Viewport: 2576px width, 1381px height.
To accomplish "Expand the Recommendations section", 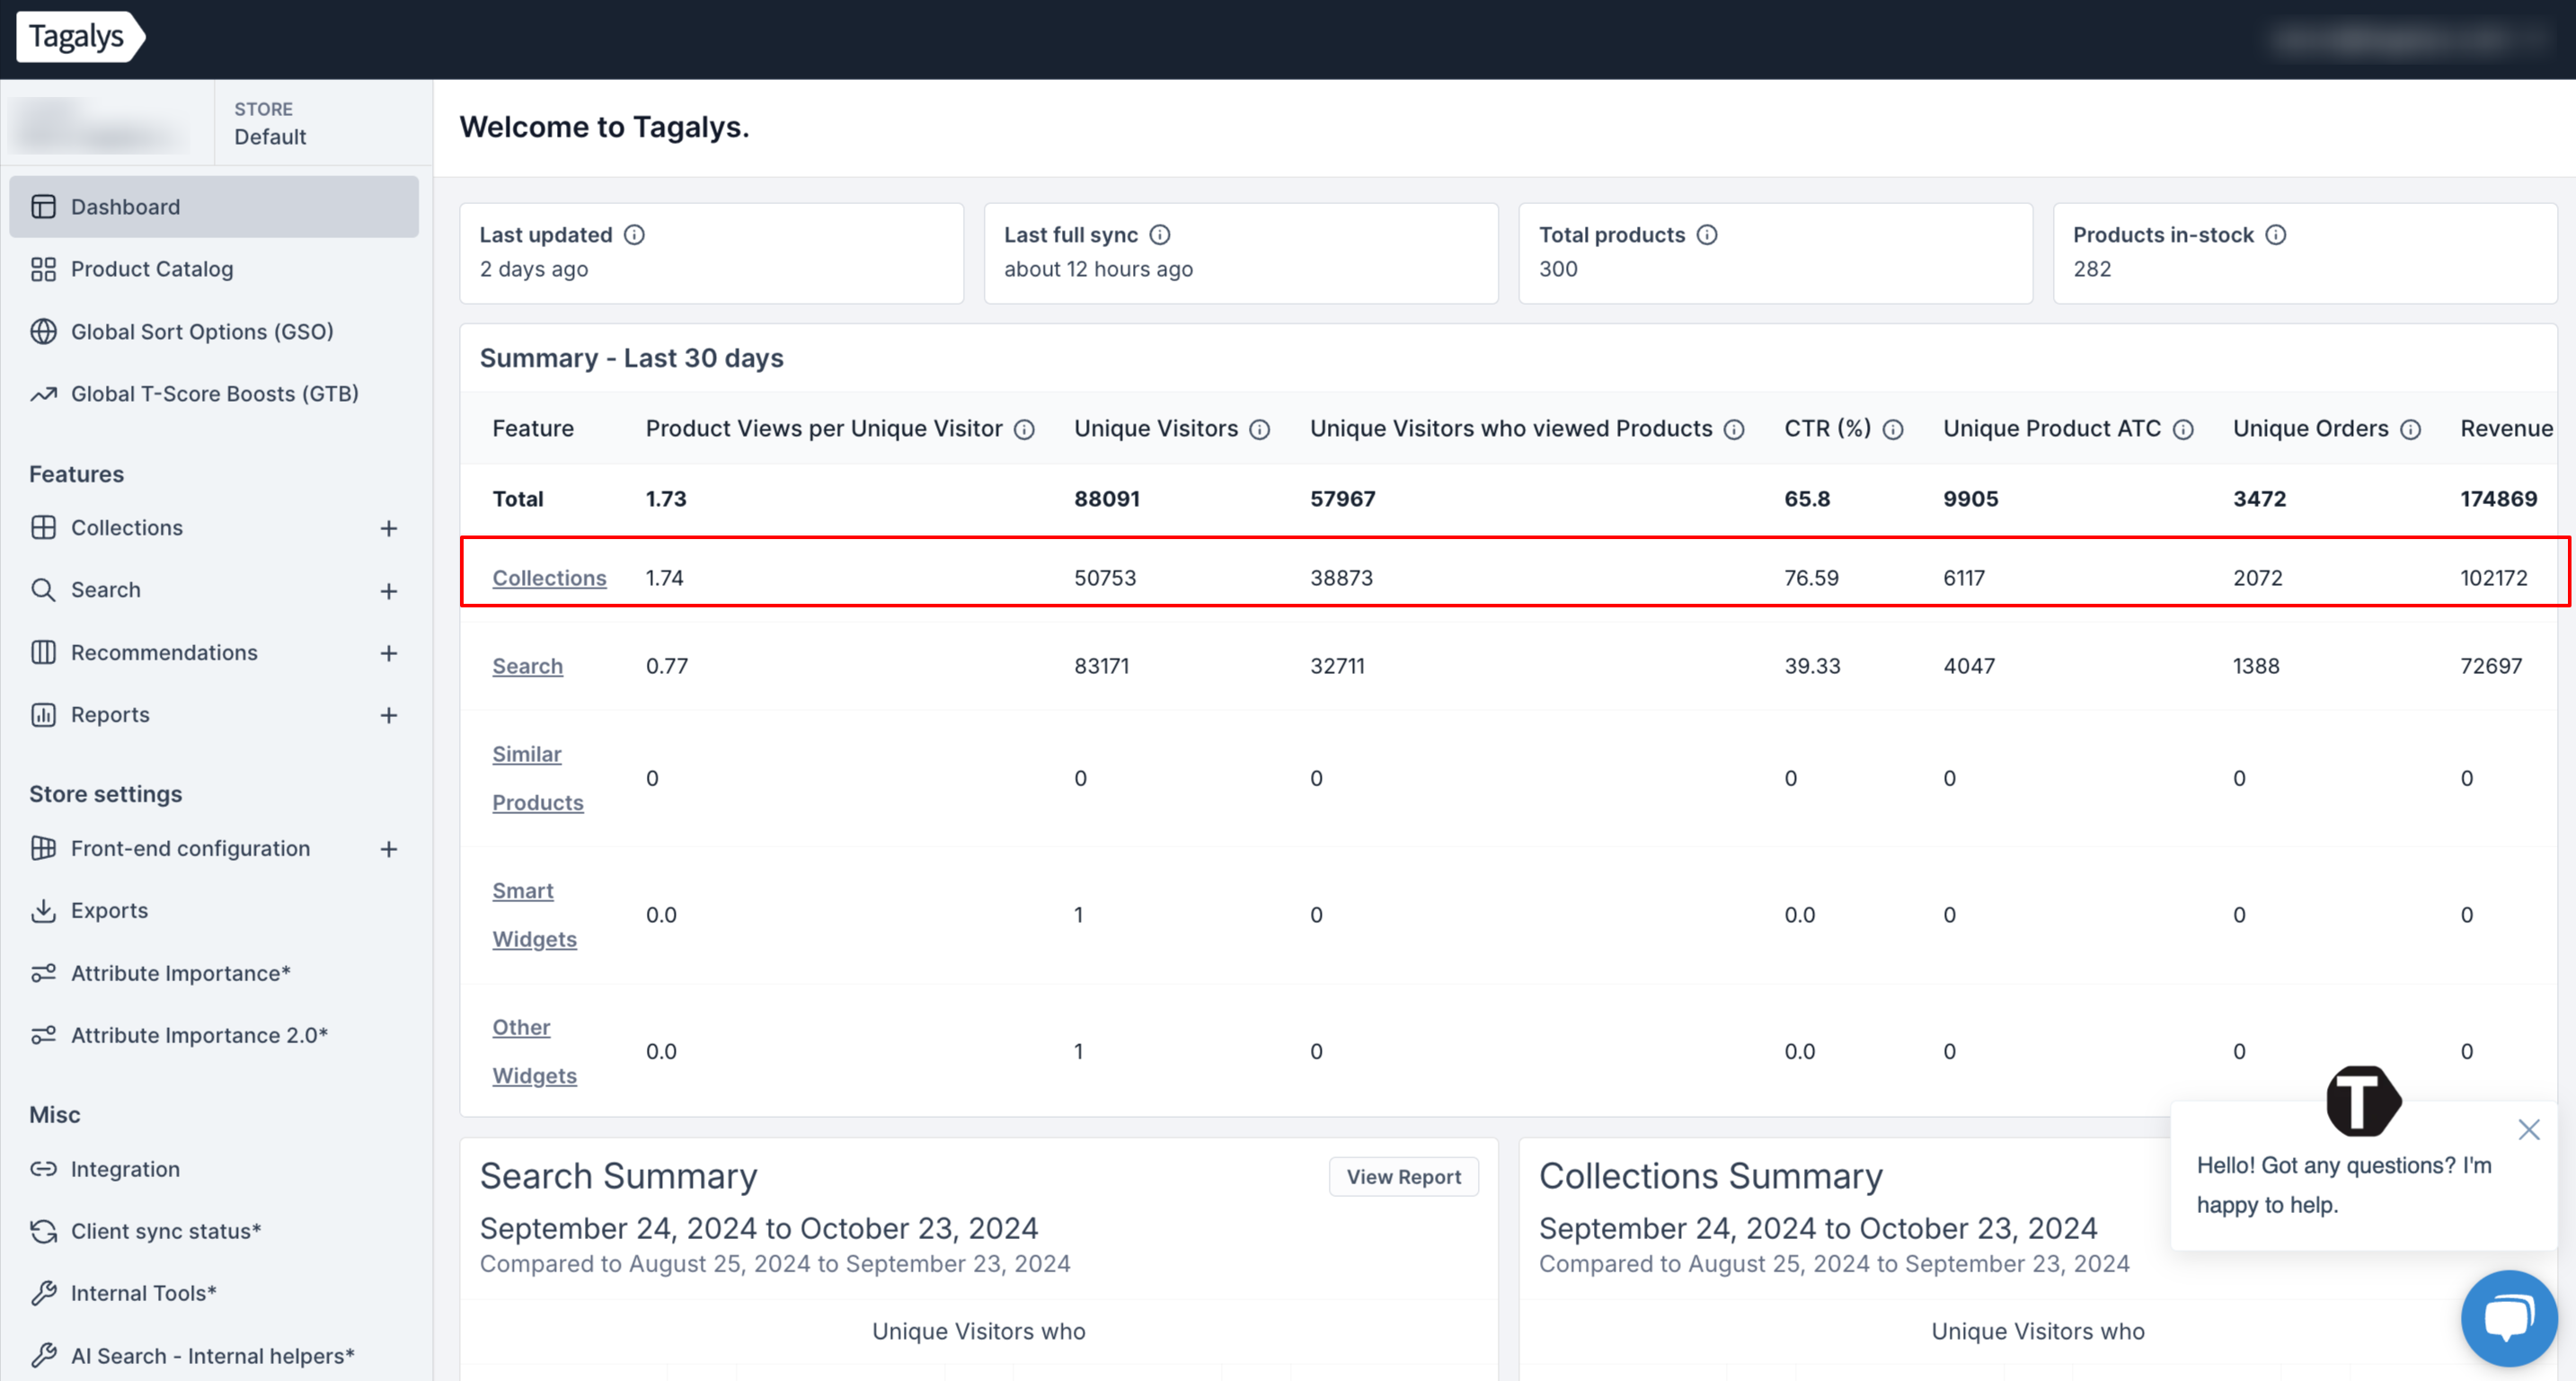I will [x=389, y=653].
